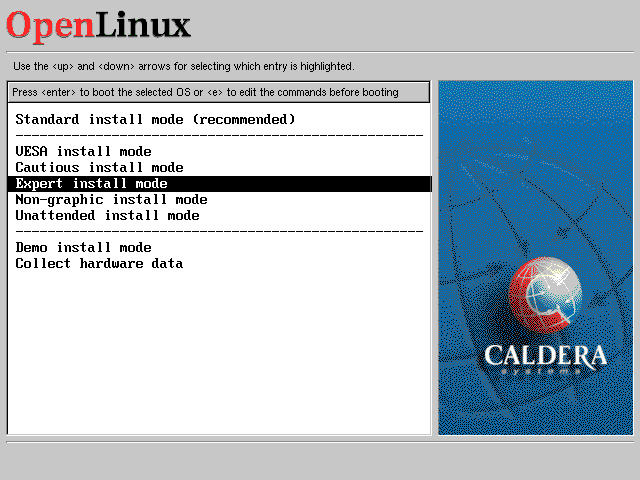Click the Caldera globe emblem
This screenshot has height=480, width=640.
(x=546, y=299)
